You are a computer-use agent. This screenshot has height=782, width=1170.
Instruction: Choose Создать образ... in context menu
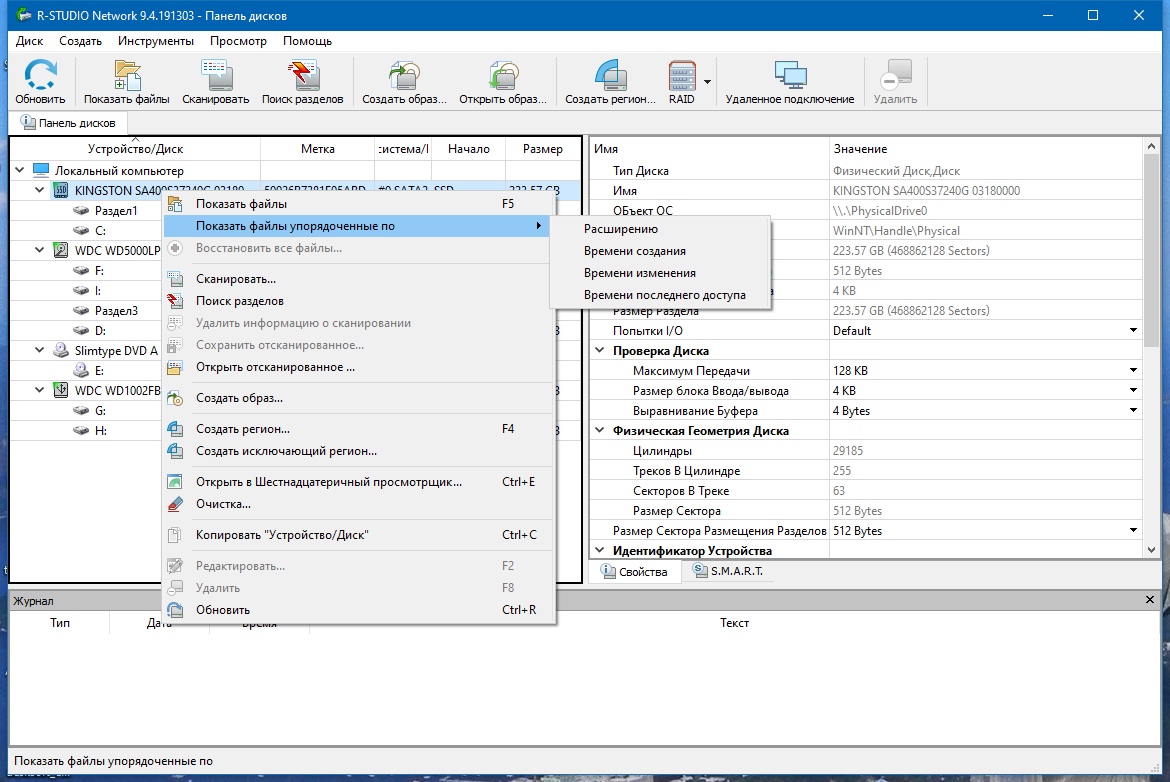358,398
